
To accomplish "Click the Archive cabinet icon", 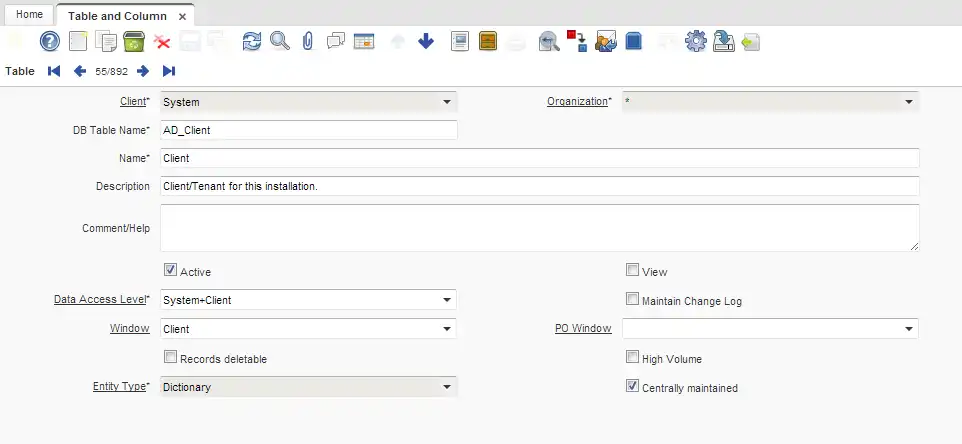I will point(488,42).
